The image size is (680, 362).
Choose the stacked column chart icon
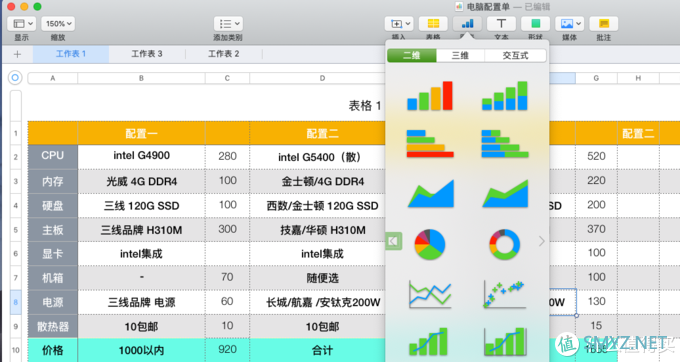(x=505, y=96)
